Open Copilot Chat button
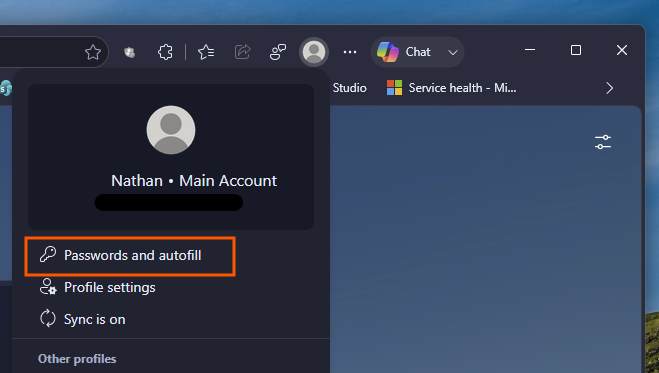The height and width of the screenshot is (373, 659). (404, 52)
